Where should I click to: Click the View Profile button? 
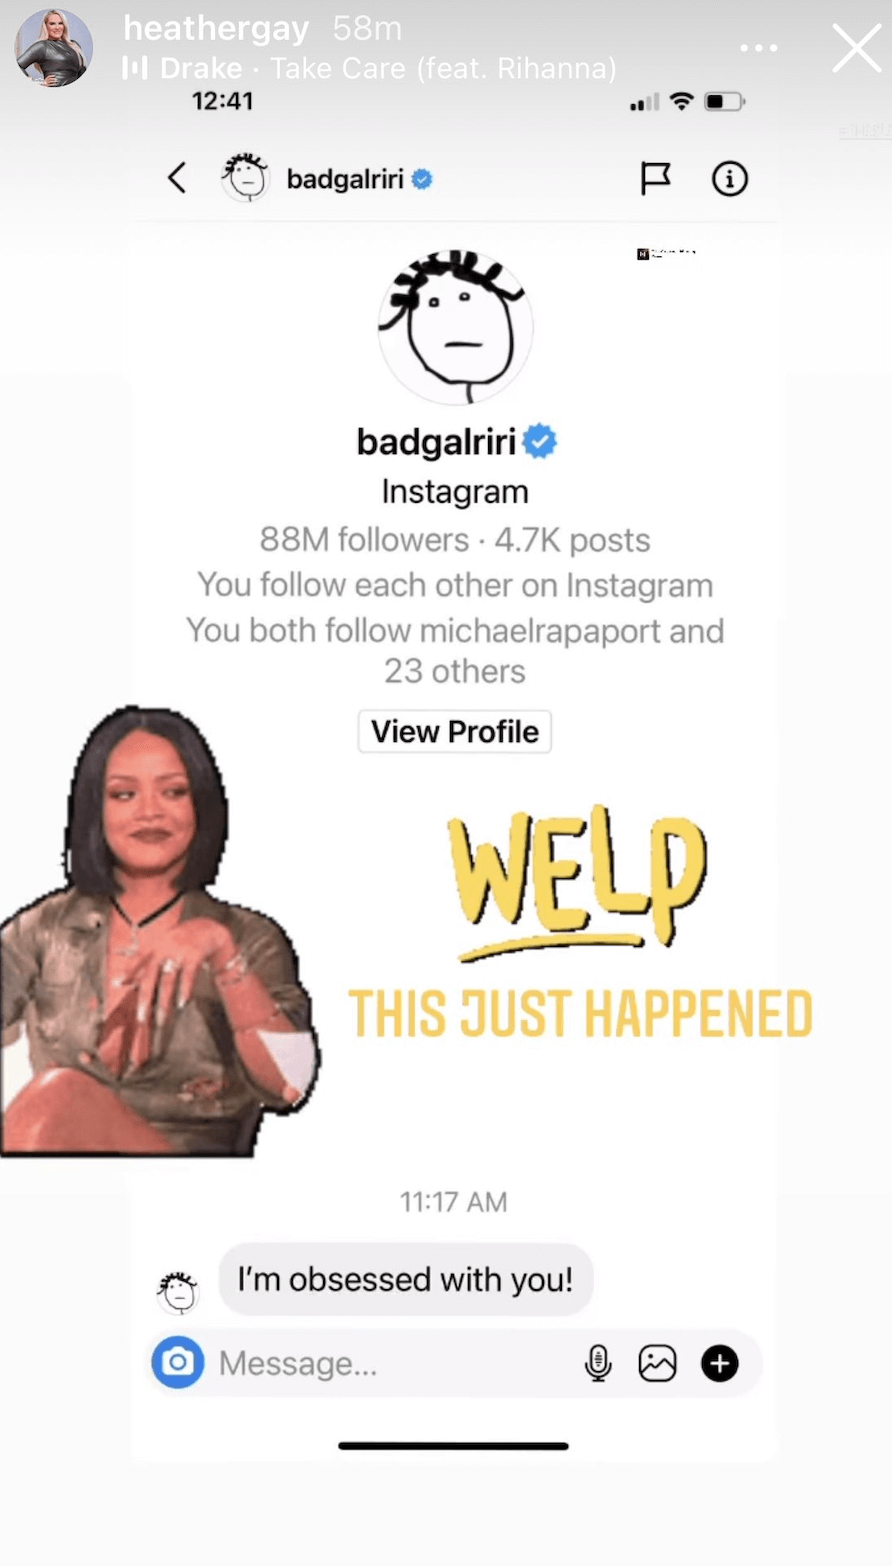tap(455, 731)
